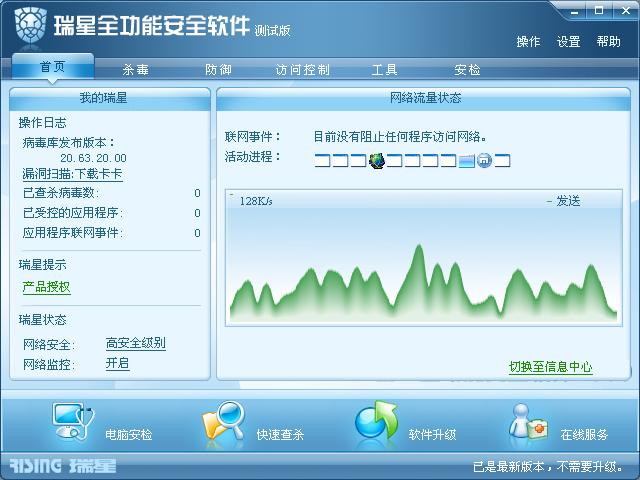Open the 产品授权 product license link

point(47,287)
